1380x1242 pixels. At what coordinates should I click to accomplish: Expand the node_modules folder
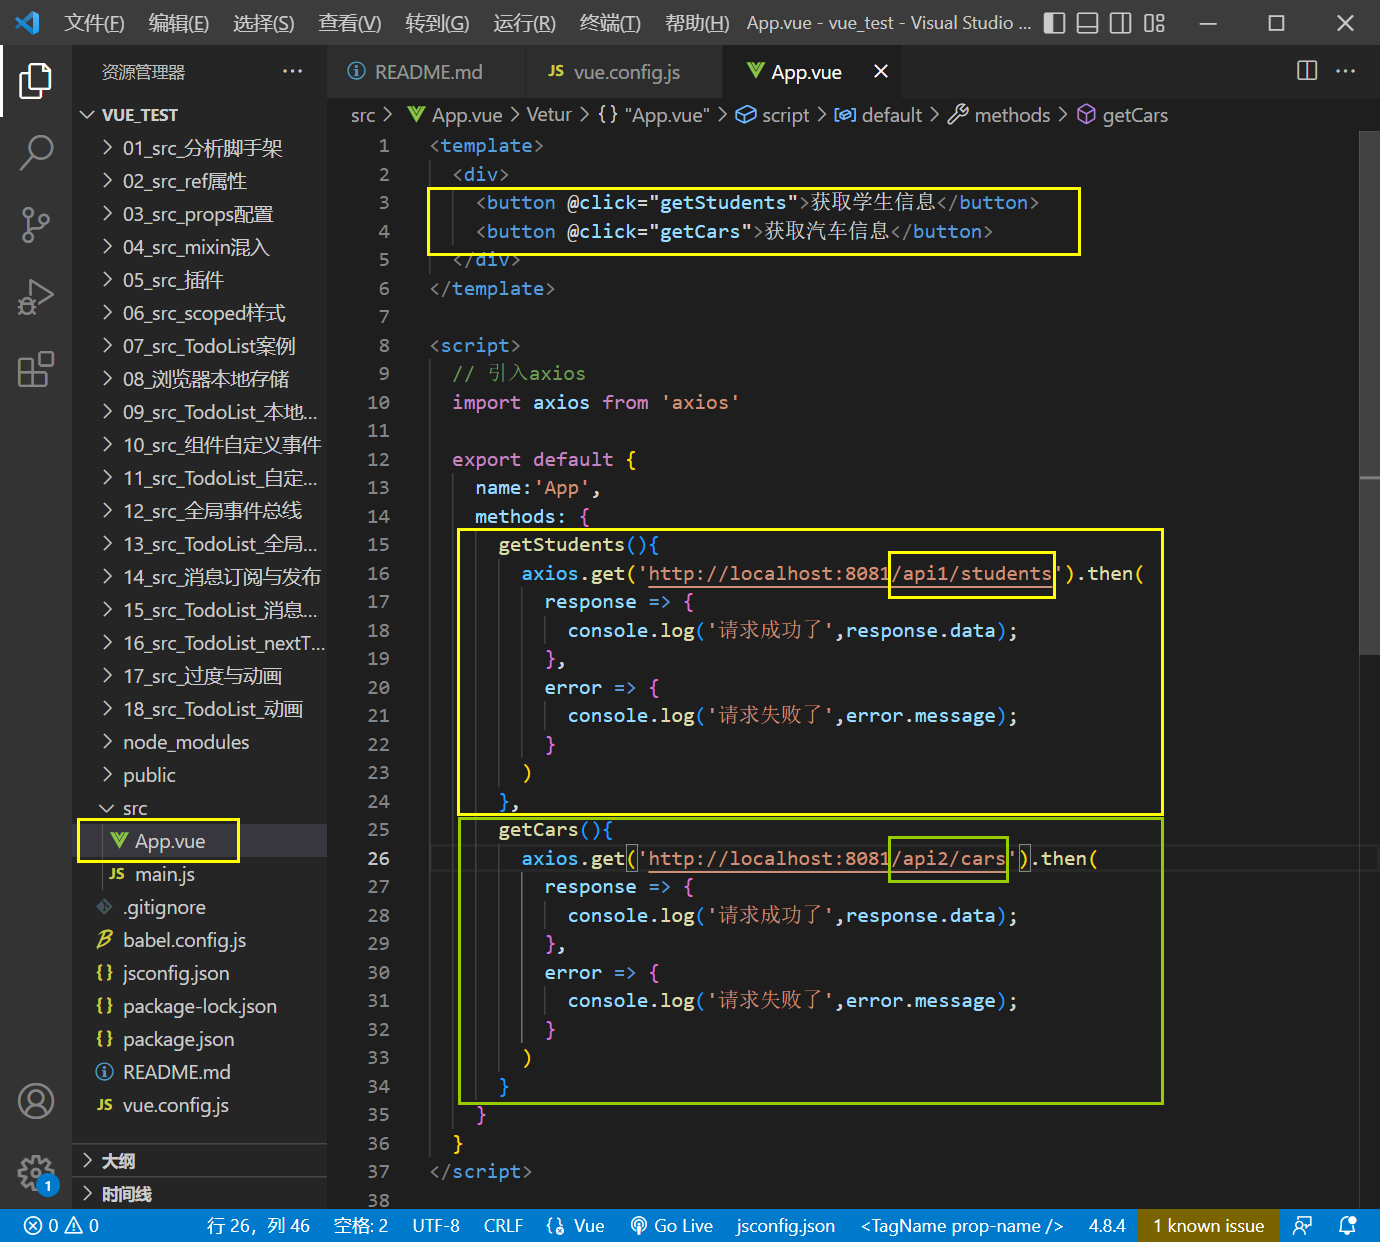[200, 742]
